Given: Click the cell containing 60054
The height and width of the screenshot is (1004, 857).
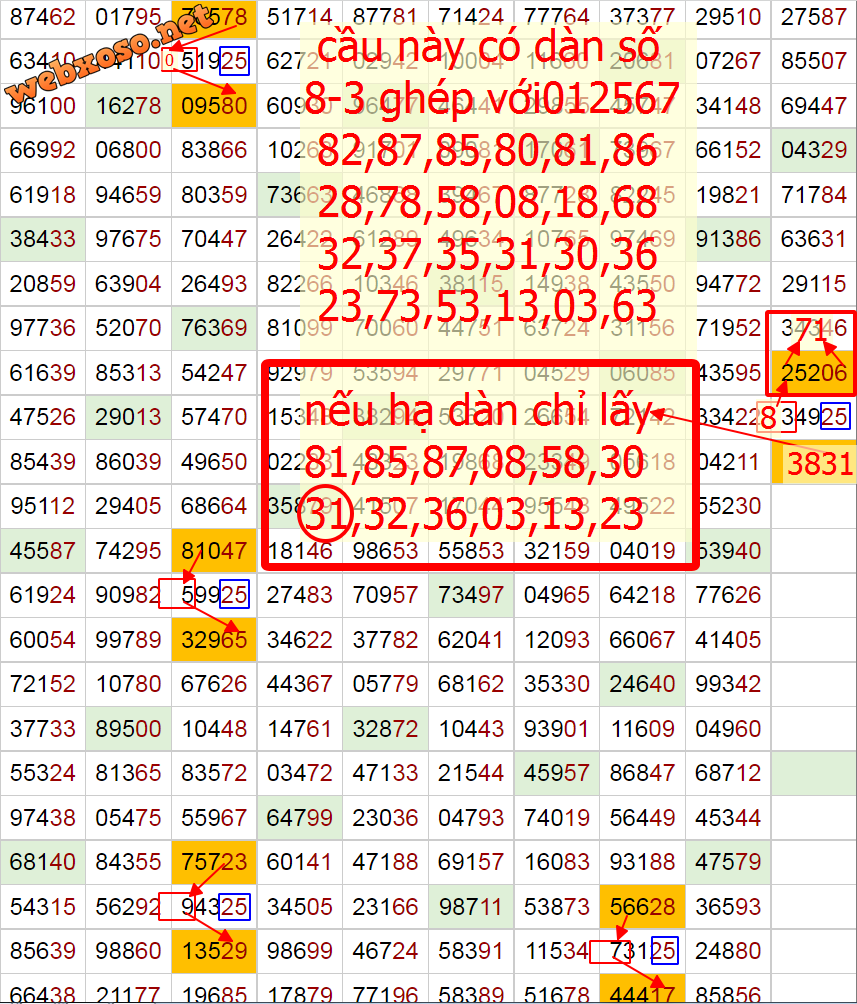Looking at the screenshot, I should pos(43,640).
